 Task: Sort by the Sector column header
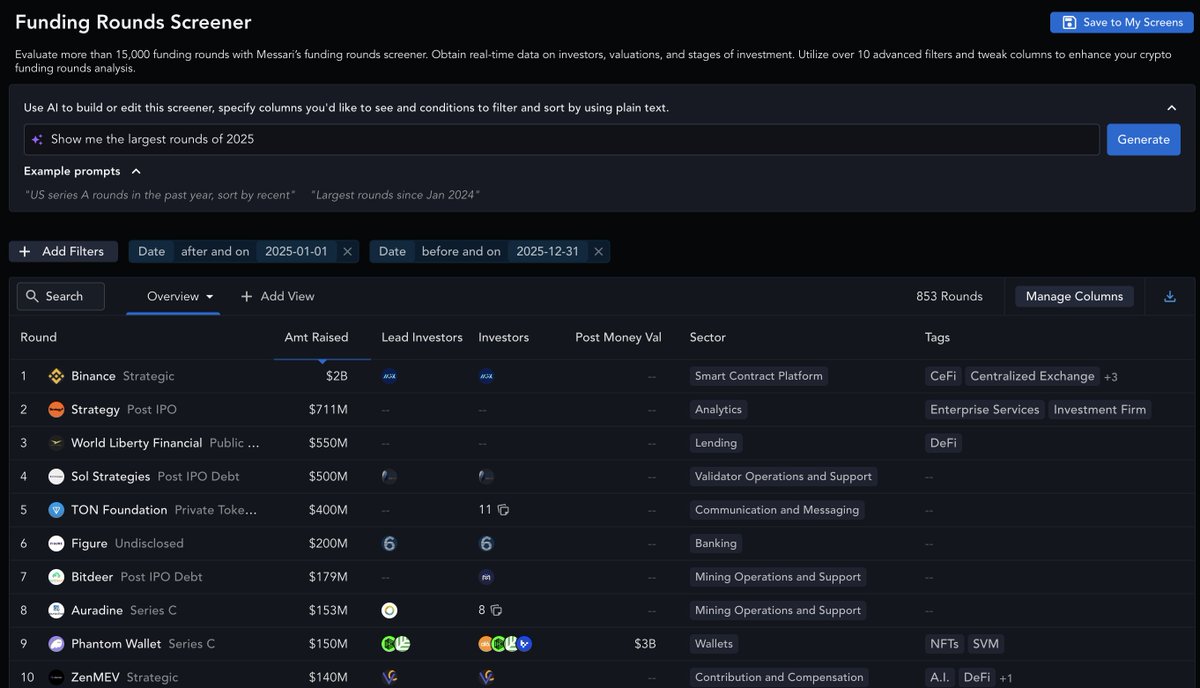point(708,338)
